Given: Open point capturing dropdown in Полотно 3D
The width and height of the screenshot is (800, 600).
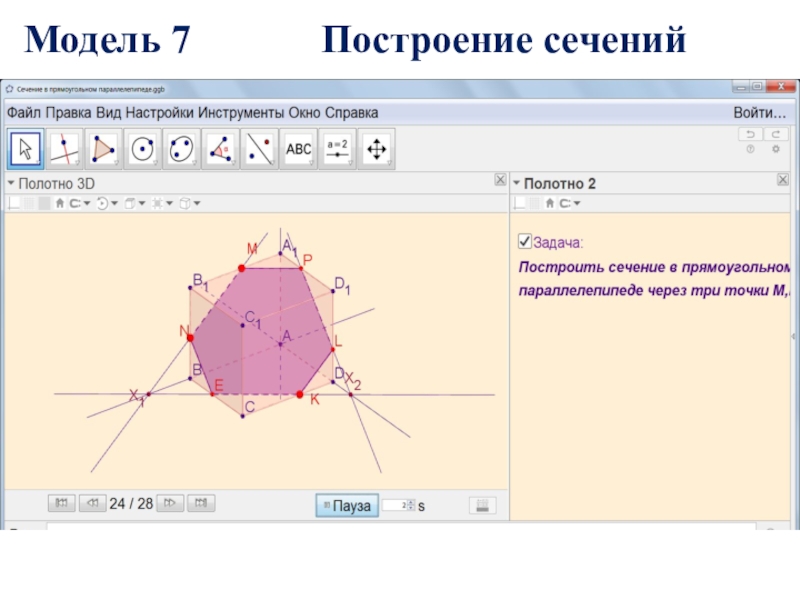Looking at the screenshot, I should point(80,204).
